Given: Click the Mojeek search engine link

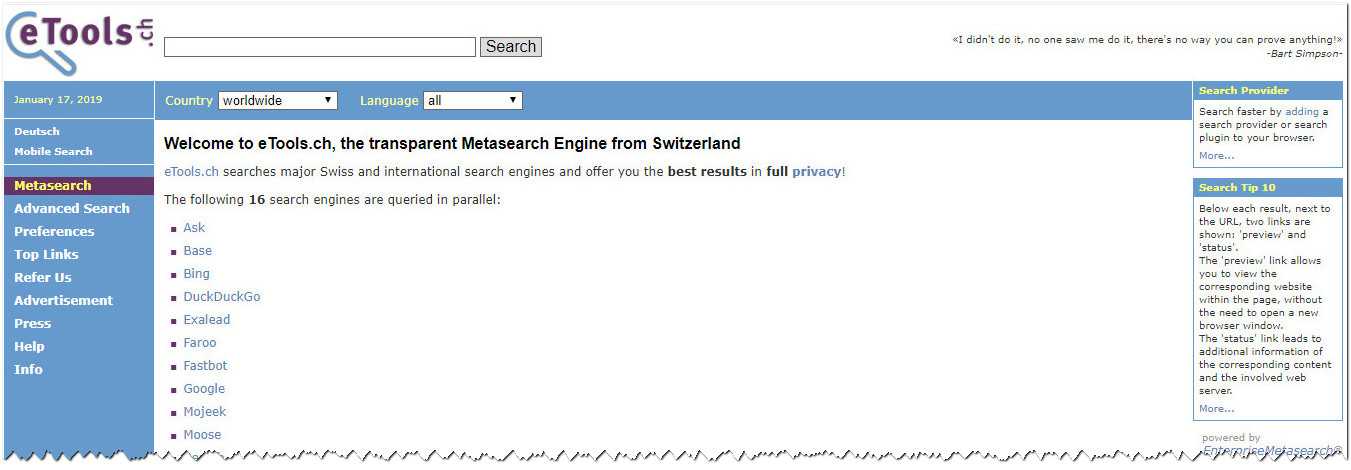Looking at the screenshot, I should 205,412.
